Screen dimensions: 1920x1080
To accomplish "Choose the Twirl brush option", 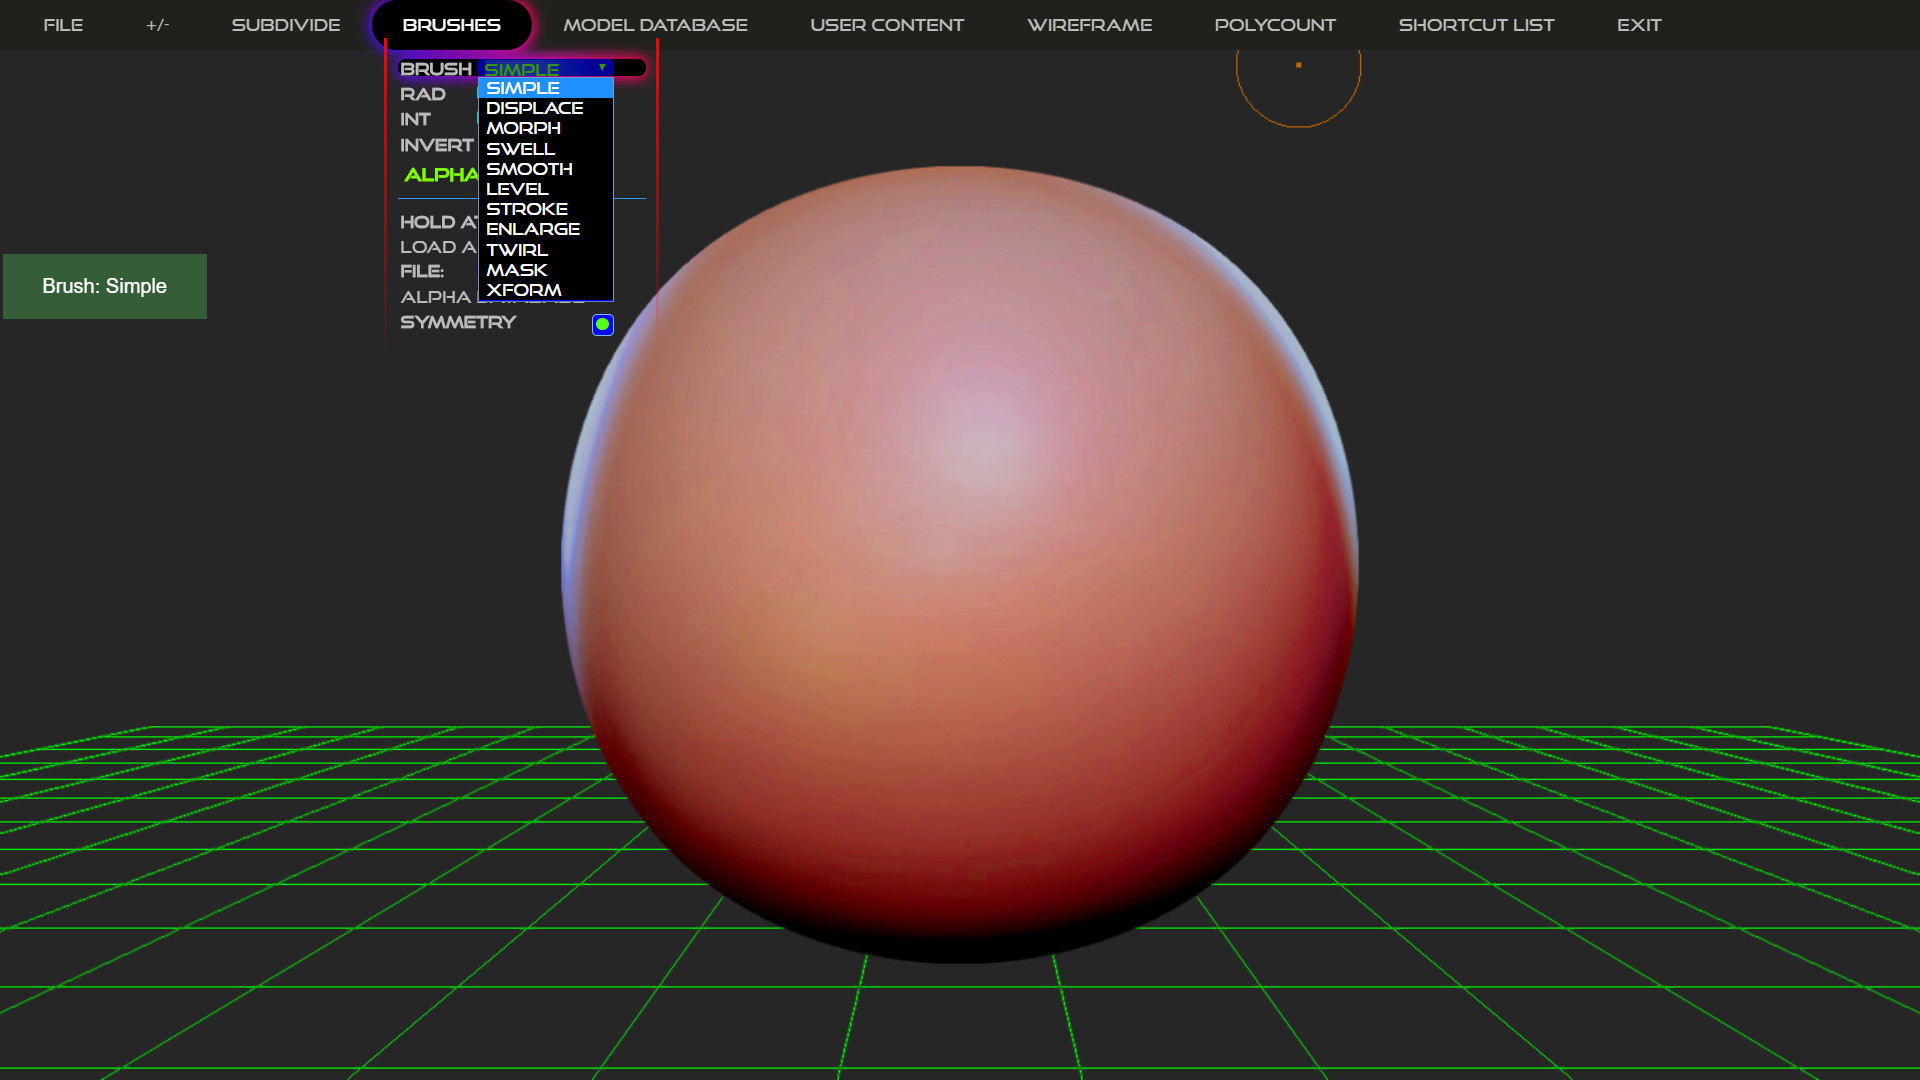I will [516, 249].
